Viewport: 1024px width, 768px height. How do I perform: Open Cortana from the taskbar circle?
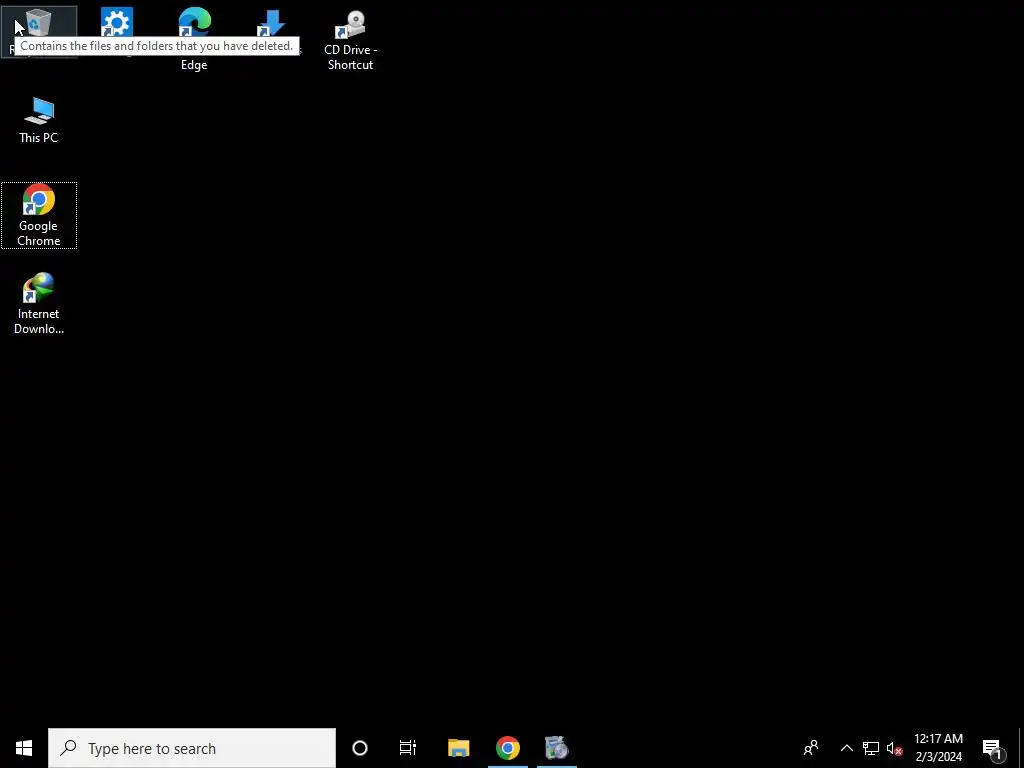tap(360, 748)
